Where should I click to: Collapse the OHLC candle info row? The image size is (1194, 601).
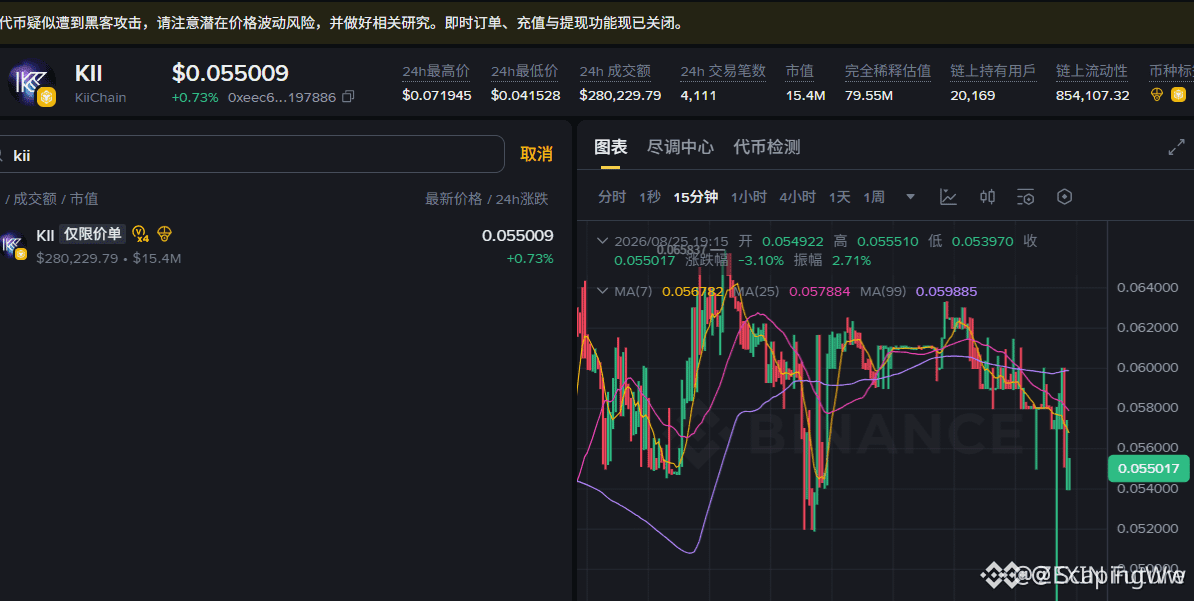[x=602, y=241]
